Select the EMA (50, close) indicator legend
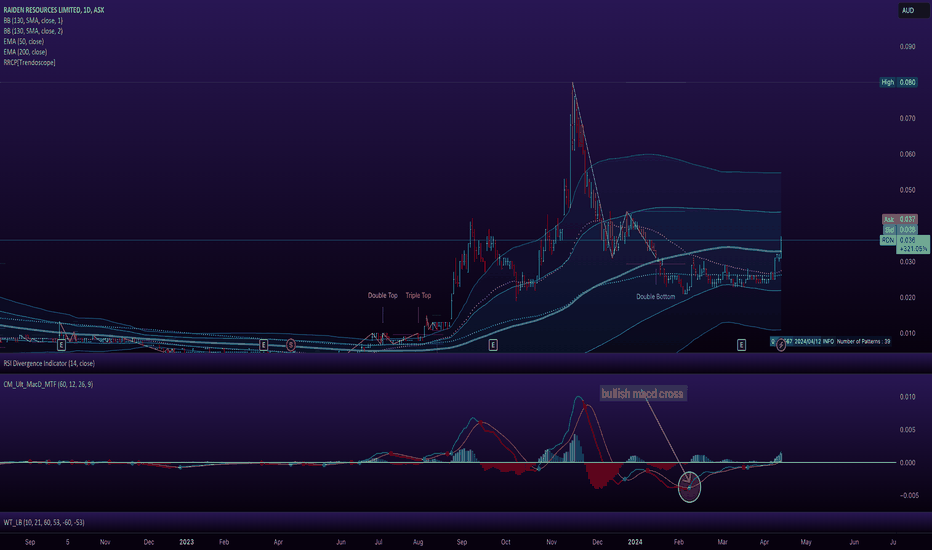Screen dimensions: 932x550 (x=24, y=42)
